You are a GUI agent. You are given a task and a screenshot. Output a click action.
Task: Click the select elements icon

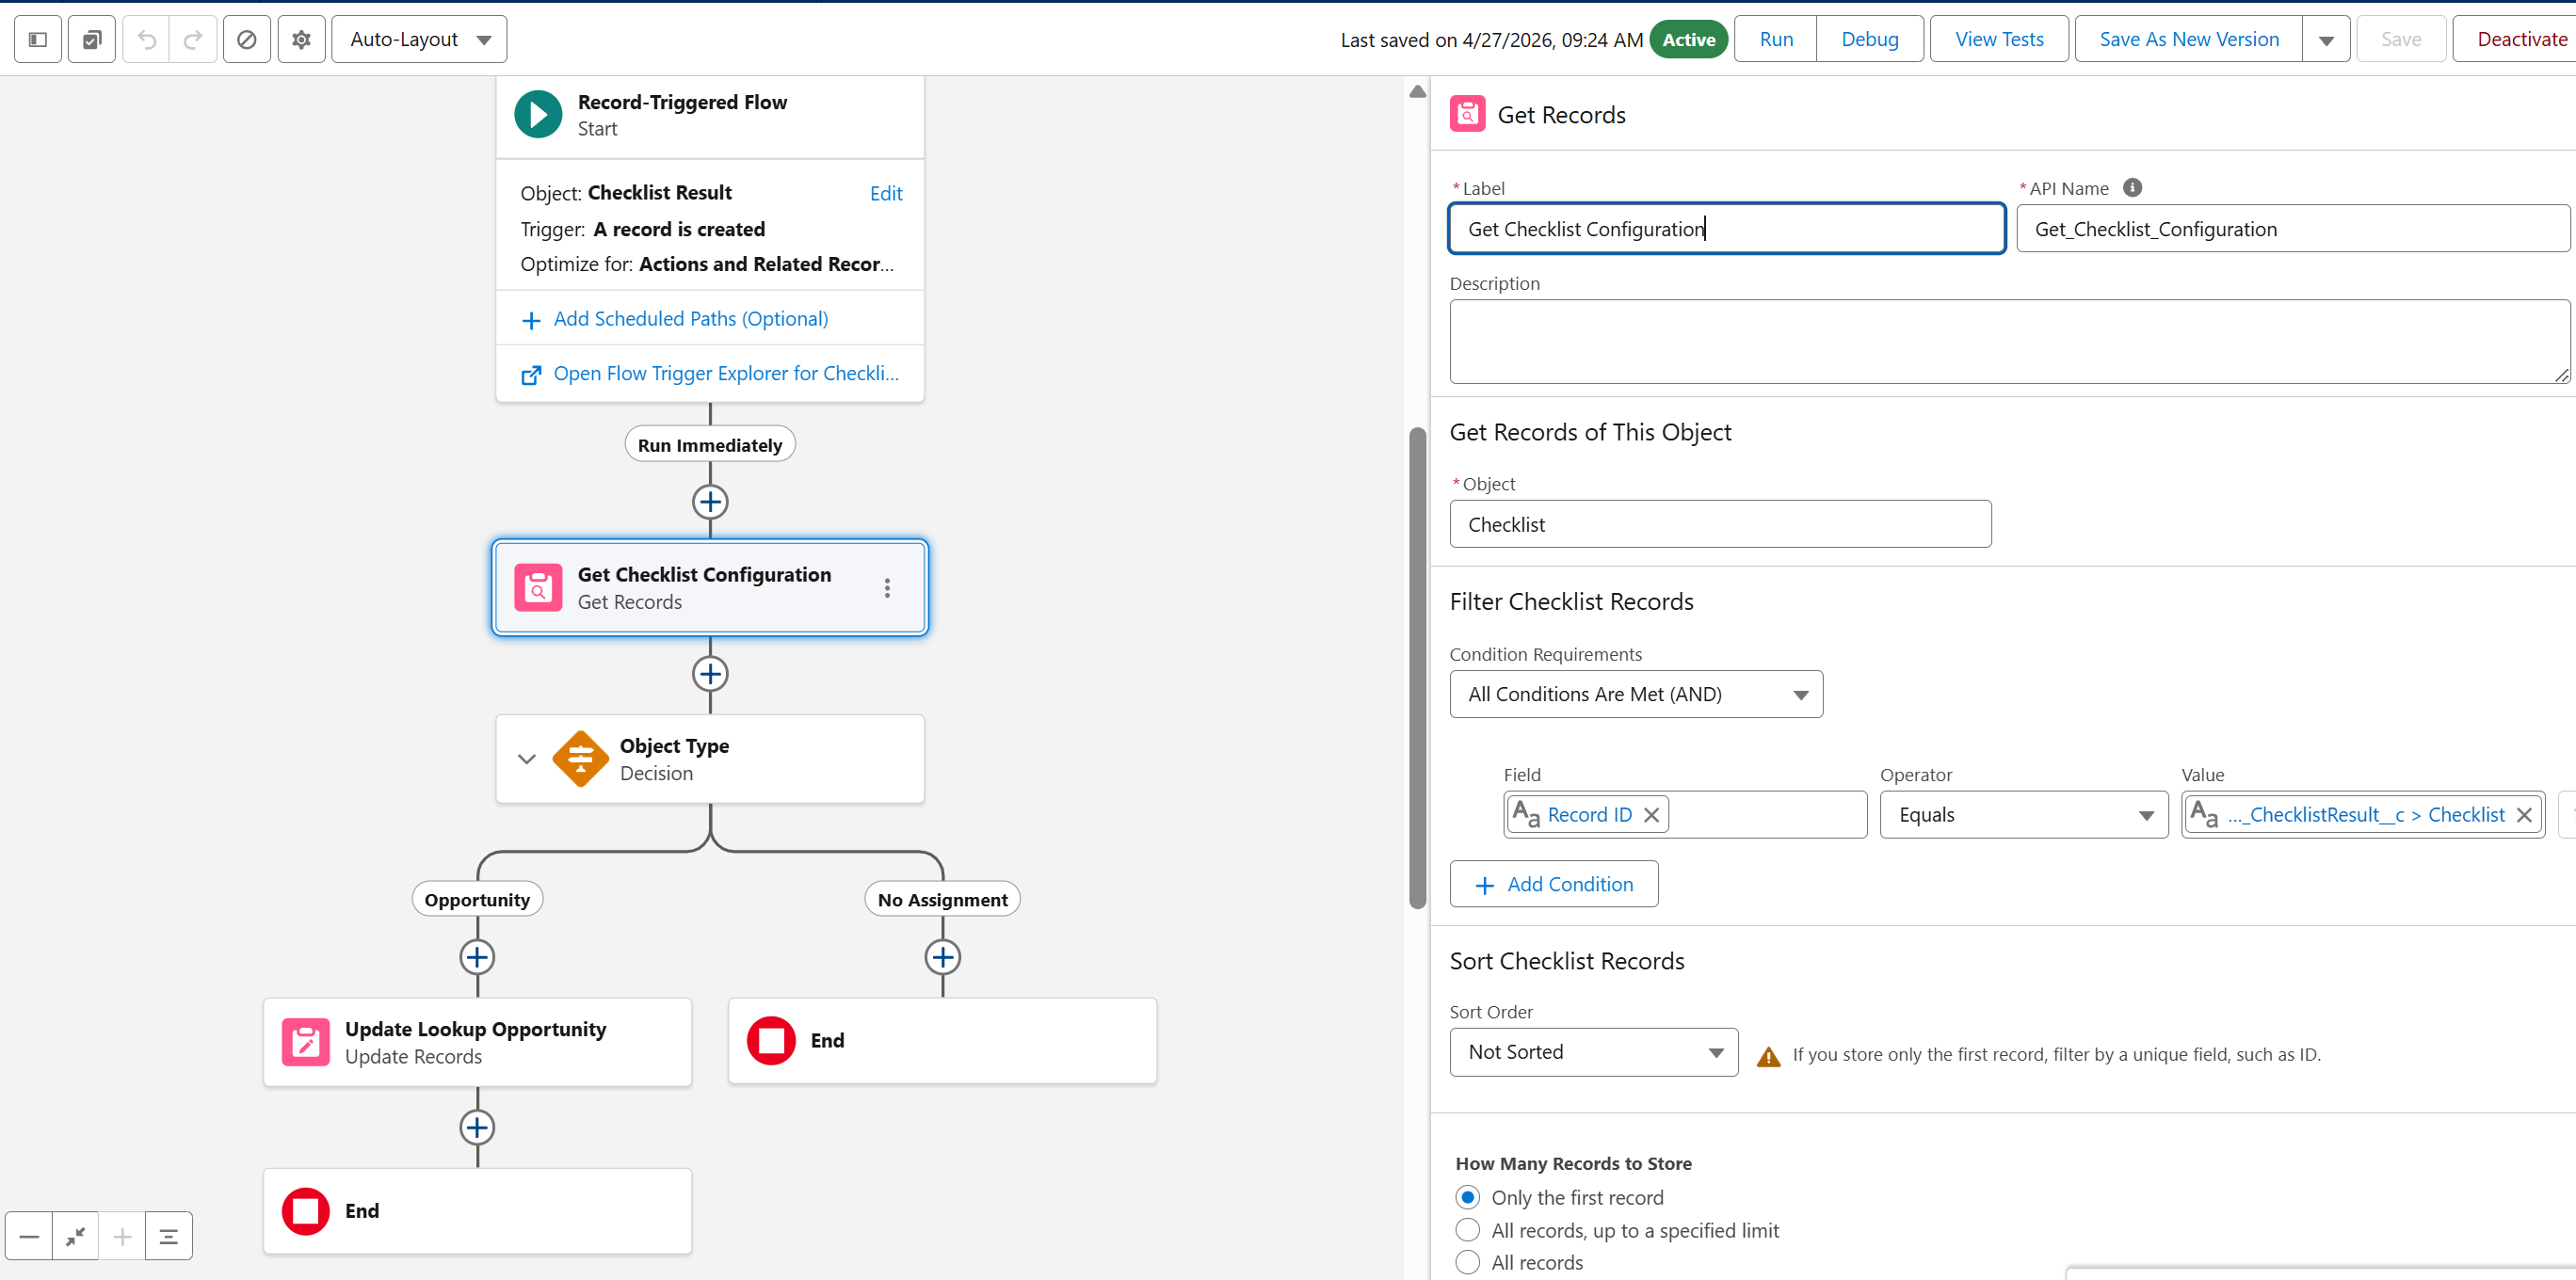click(x=92, y=40)
